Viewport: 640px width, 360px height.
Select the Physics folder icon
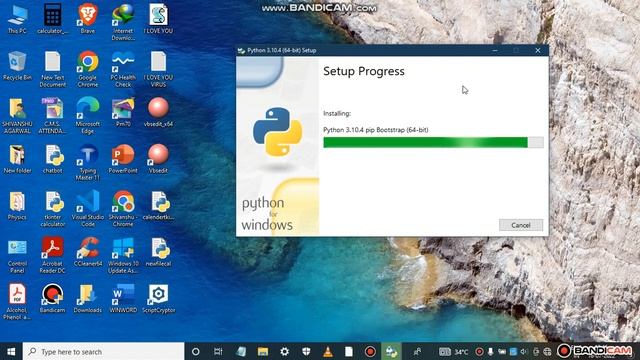(x=17, y=206)
